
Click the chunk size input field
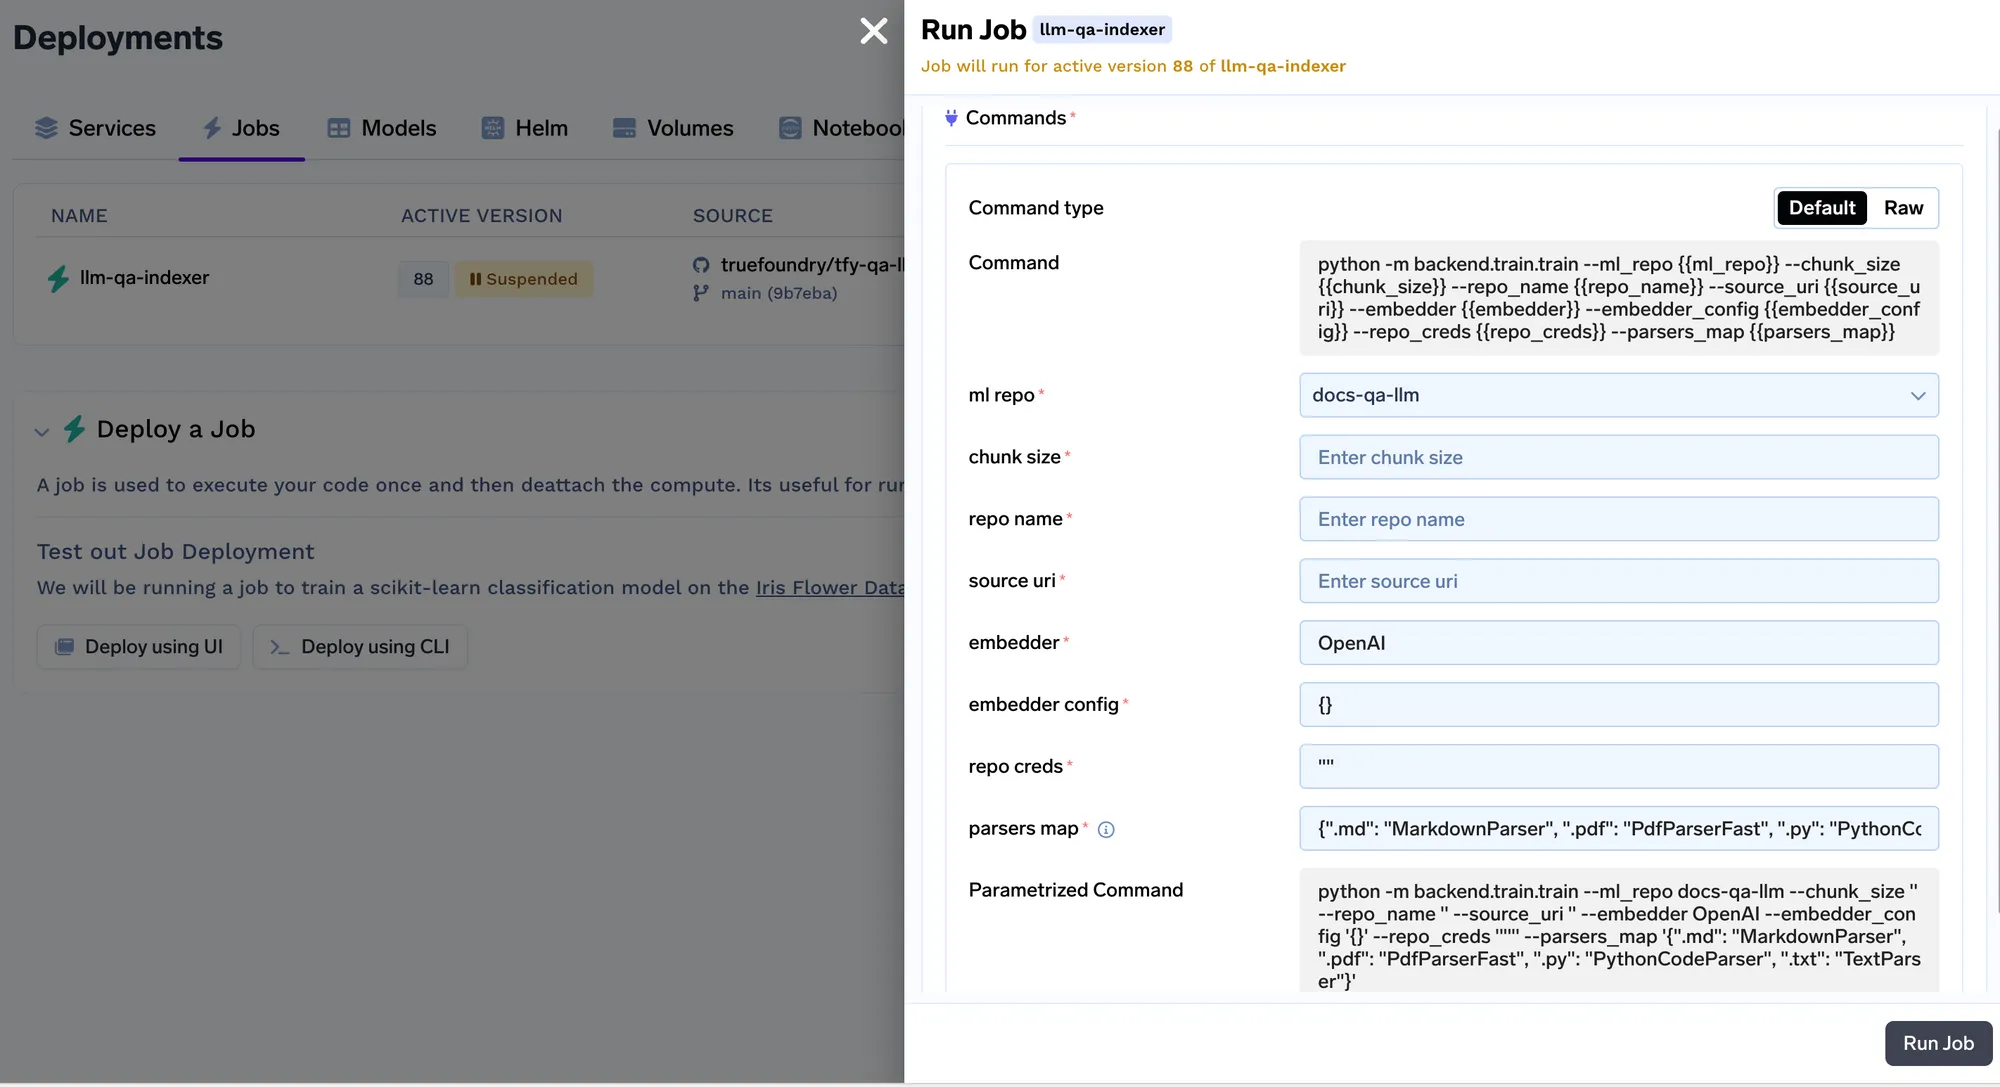(1618, 457)
